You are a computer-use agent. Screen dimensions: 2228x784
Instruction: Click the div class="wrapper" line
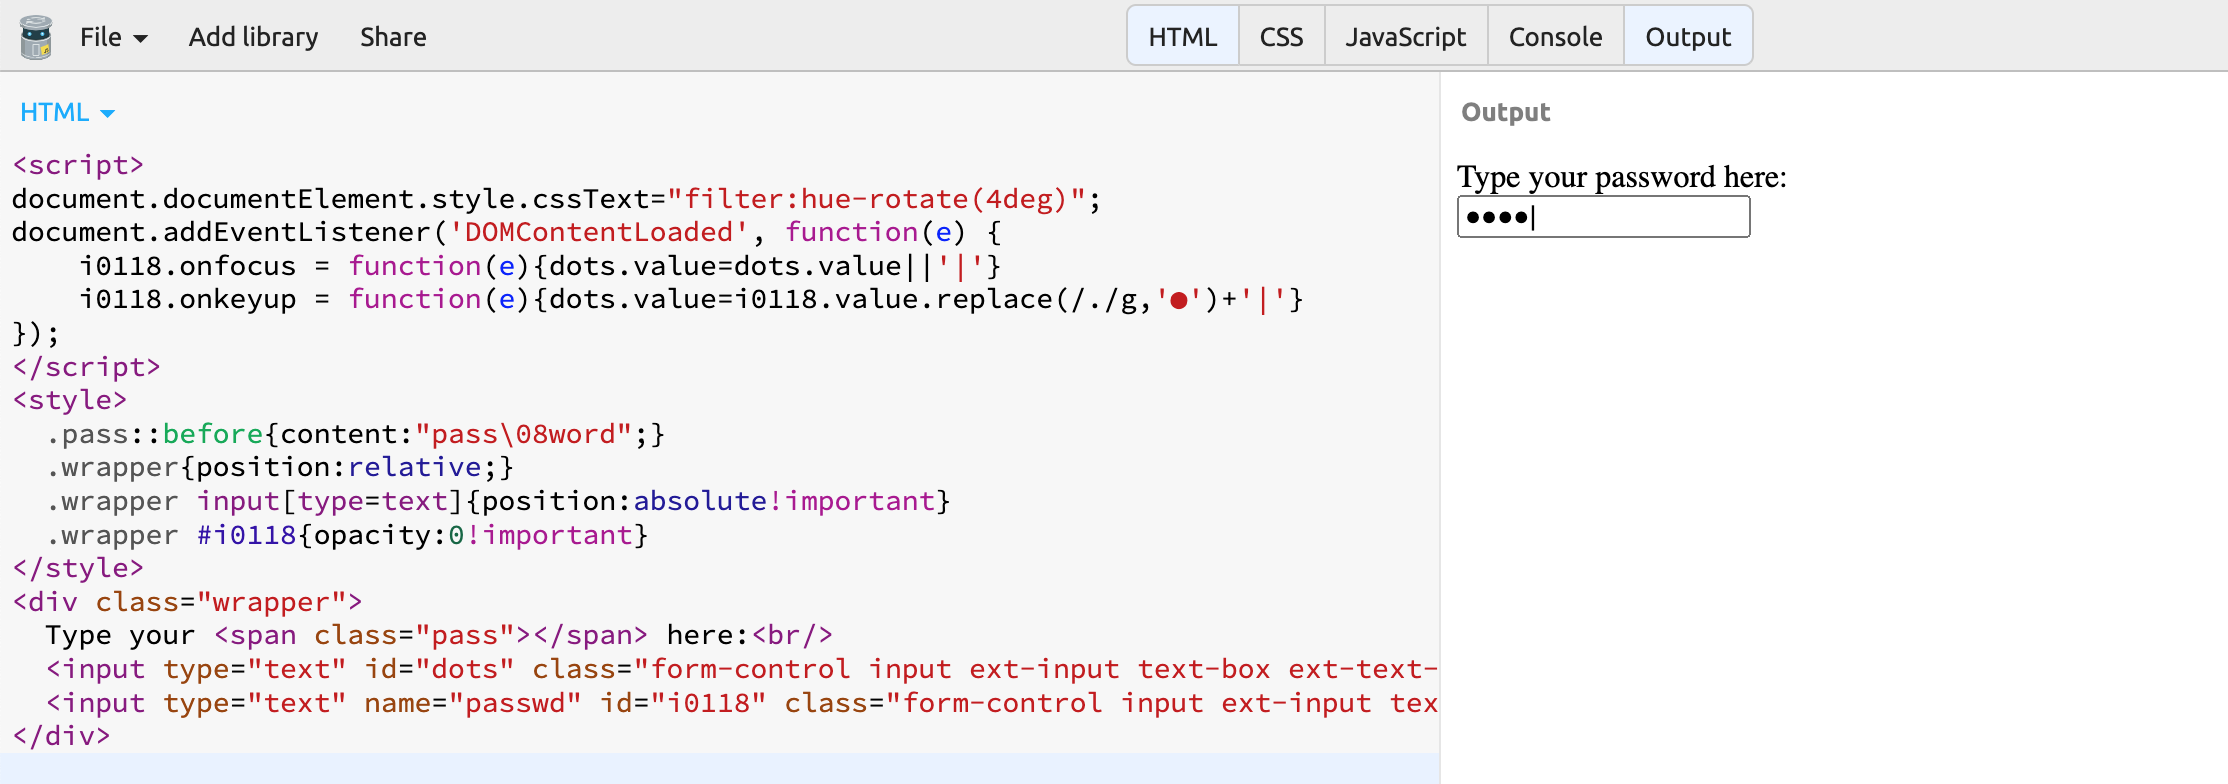click(187, 602)
